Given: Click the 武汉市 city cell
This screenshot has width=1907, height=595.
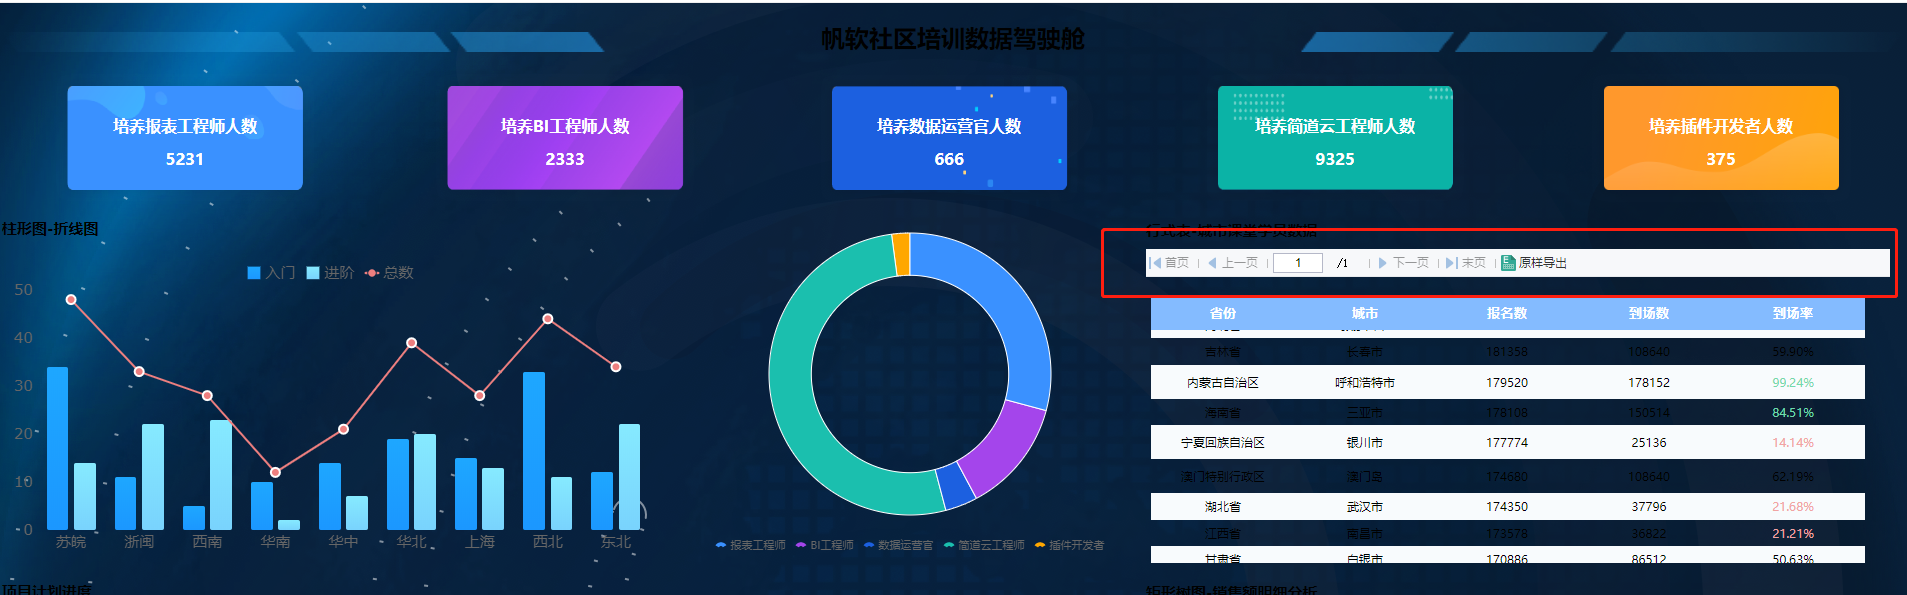Looking at the screenshot, I should click(1365, 507).
